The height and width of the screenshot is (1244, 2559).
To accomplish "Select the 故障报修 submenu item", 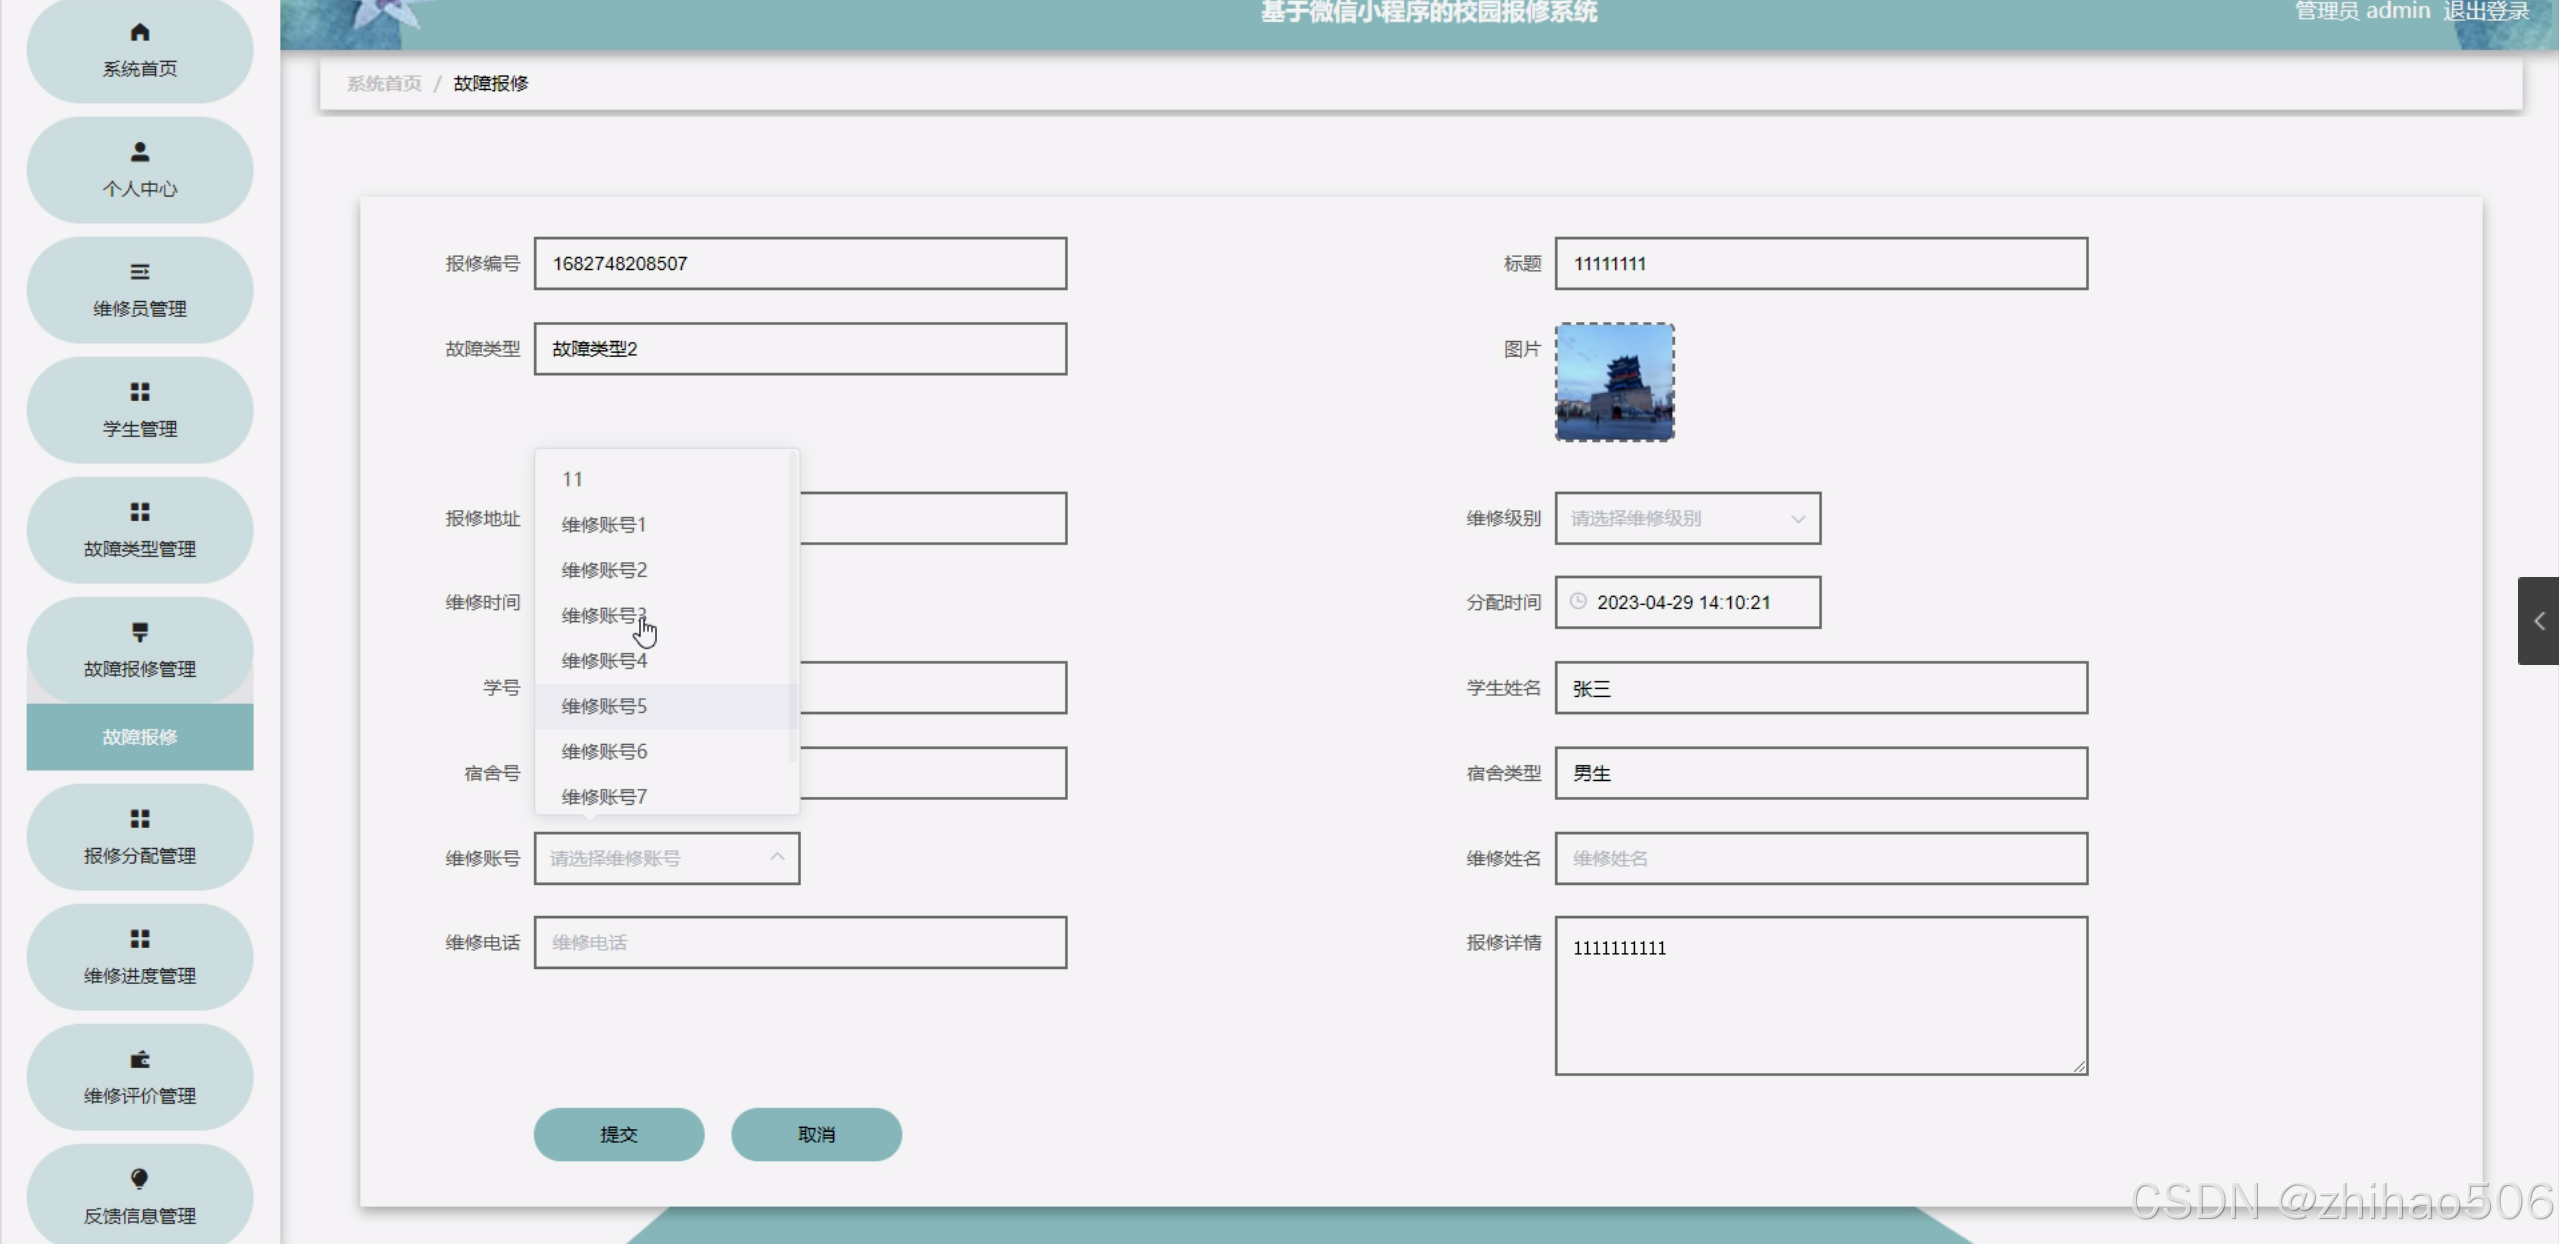I will (x=140, y=737).
